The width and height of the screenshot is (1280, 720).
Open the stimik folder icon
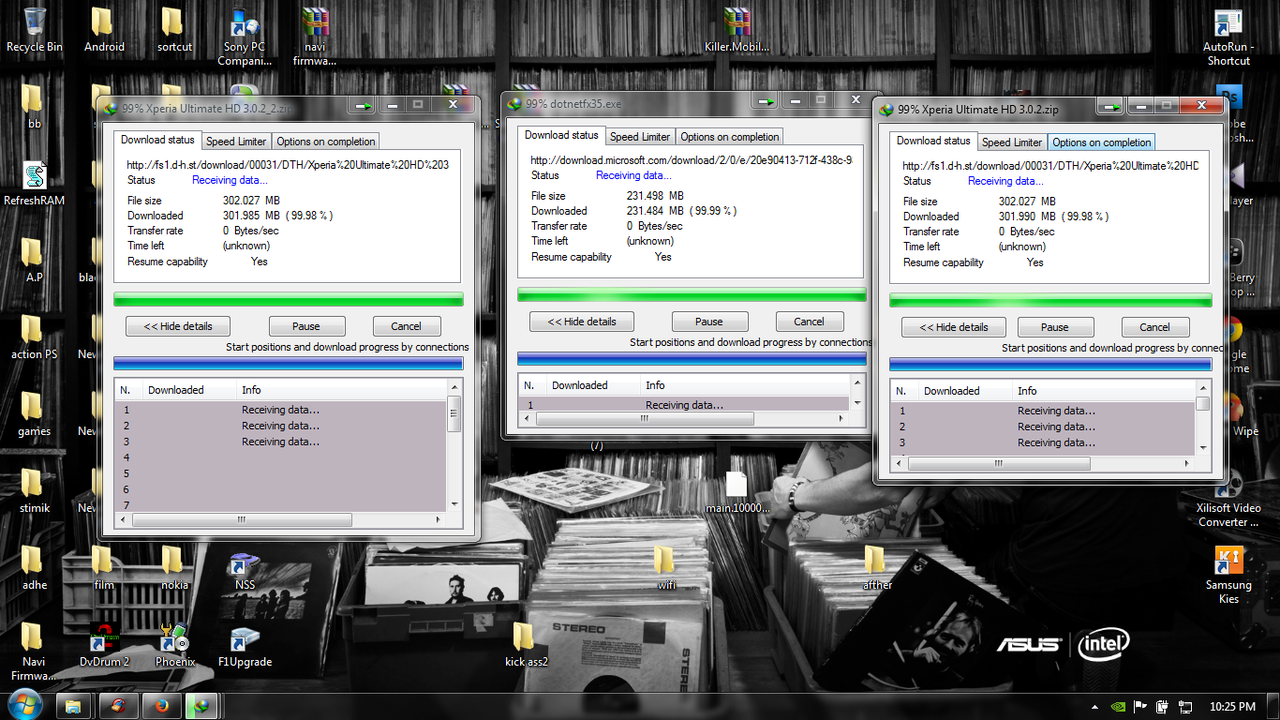pos(34,491)
